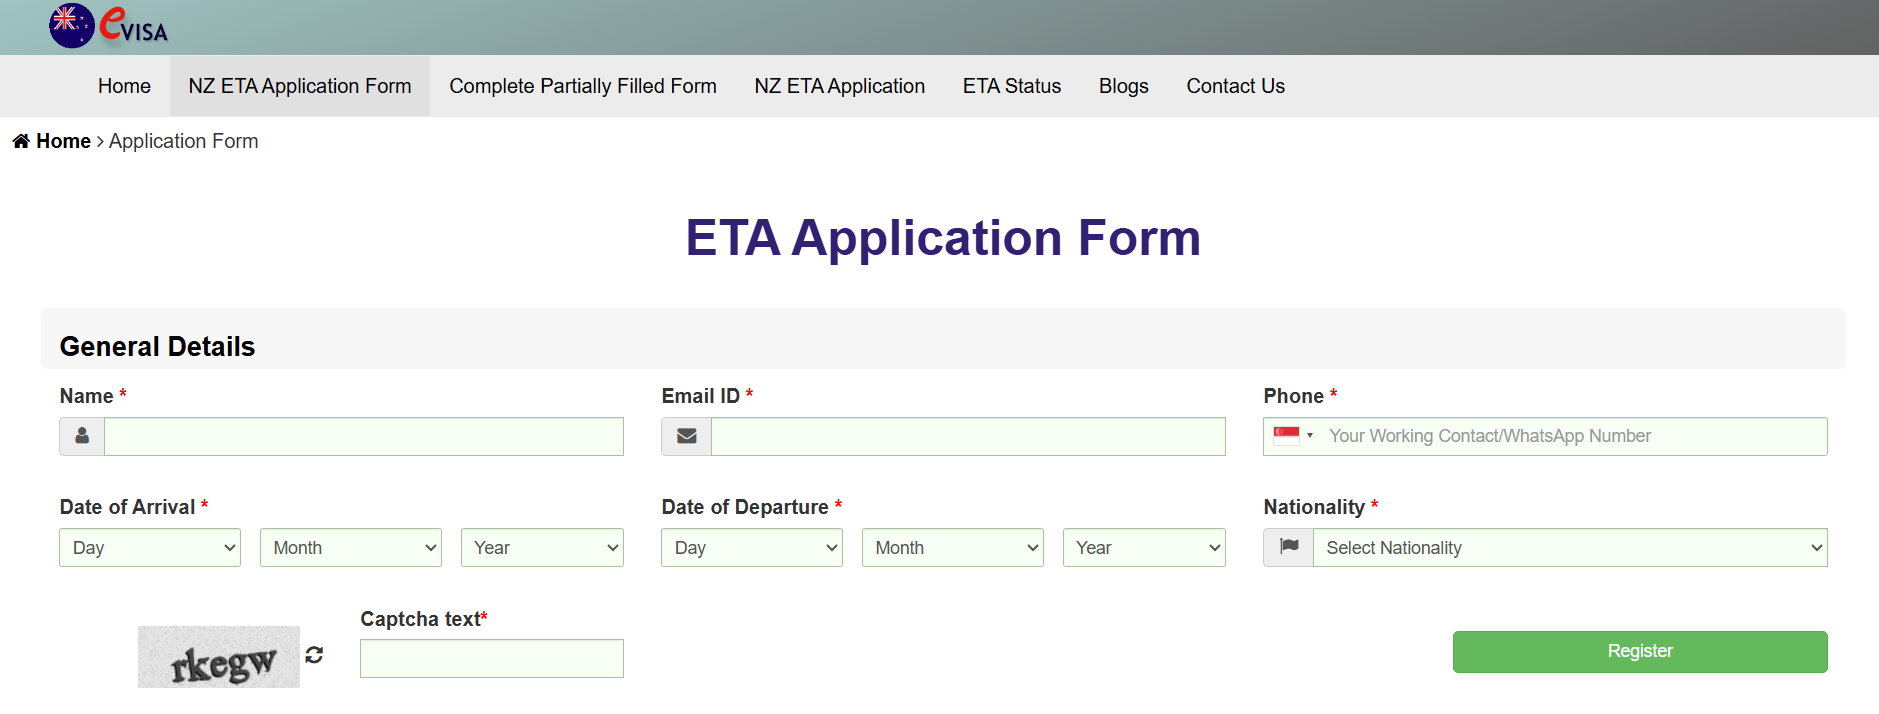Expand the Date of Departure Year dropdown
Screen dimensions: 1879x714
pos(1144,548)
